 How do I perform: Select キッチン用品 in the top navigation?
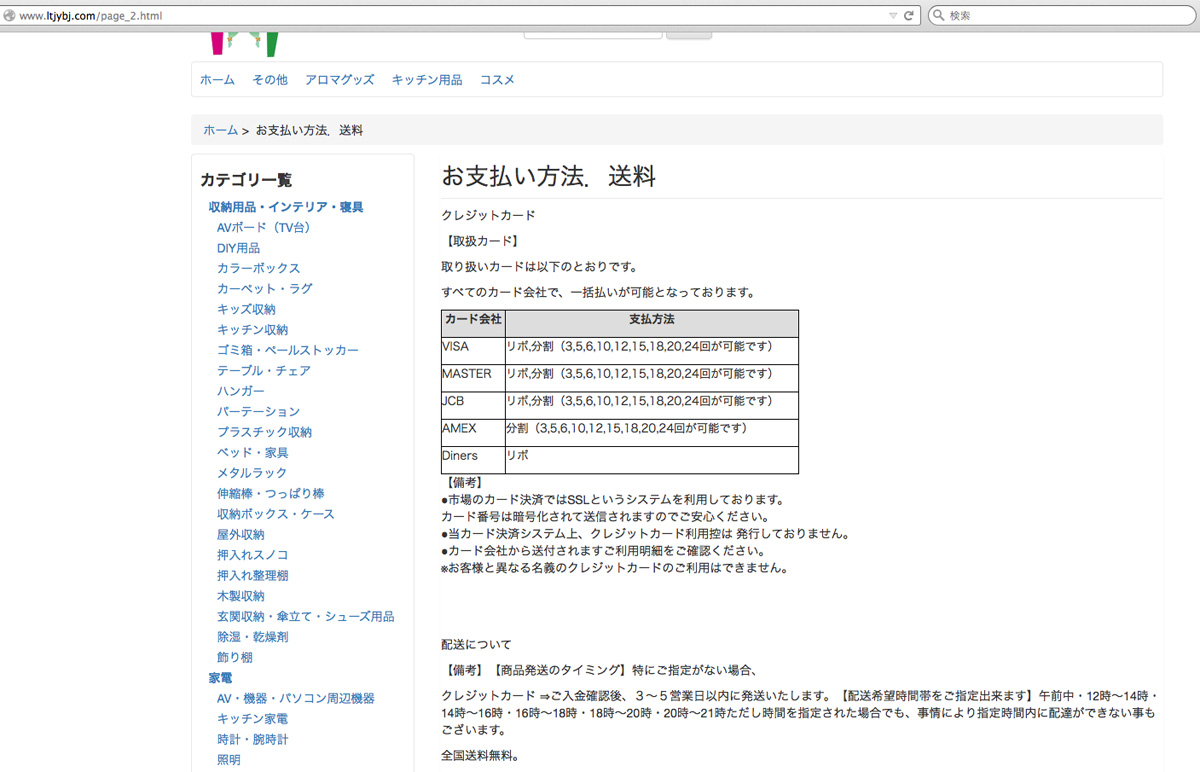(x=427, y=80)
